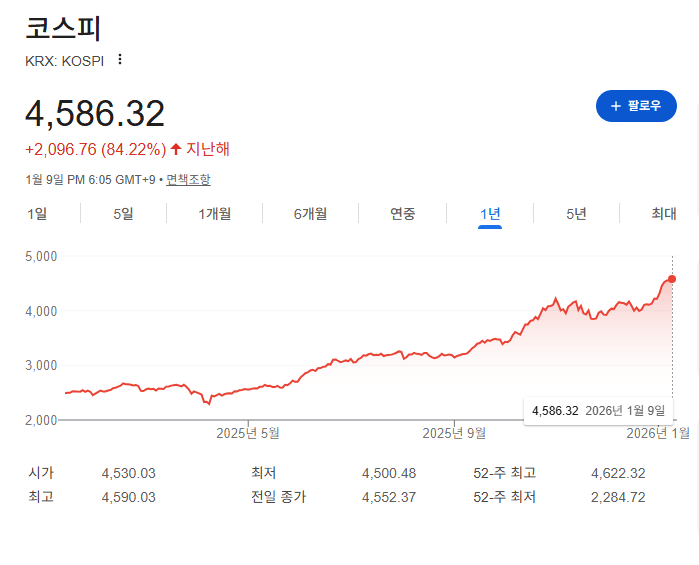Click the 2025년 5월 axis label

coord(248,433)
